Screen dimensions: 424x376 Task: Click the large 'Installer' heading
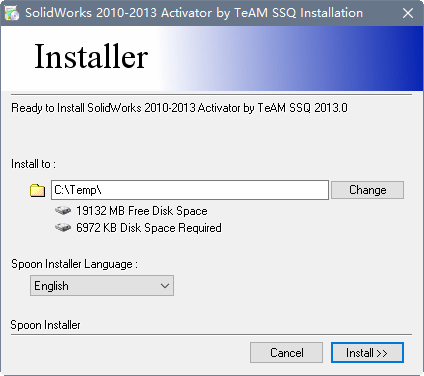pyautogui.click(x=91, y=56)
